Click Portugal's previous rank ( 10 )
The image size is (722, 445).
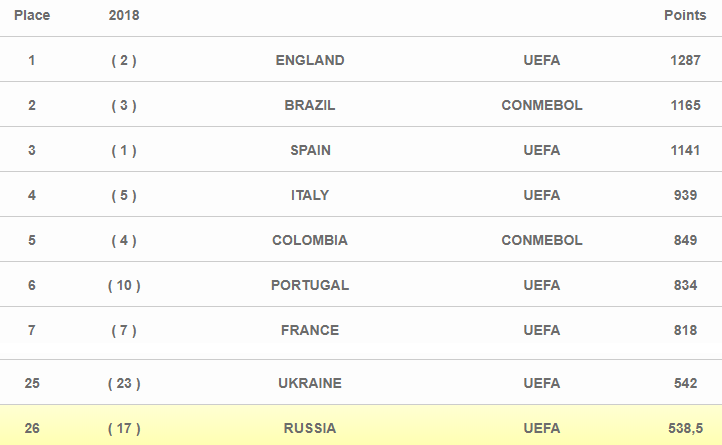click(x=124, y=285)
